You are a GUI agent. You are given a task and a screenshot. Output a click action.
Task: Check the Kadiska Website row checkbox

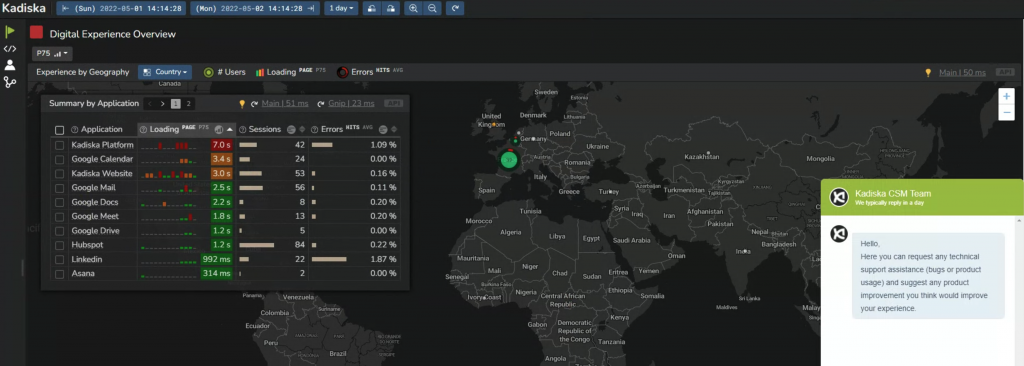[59, 174]
